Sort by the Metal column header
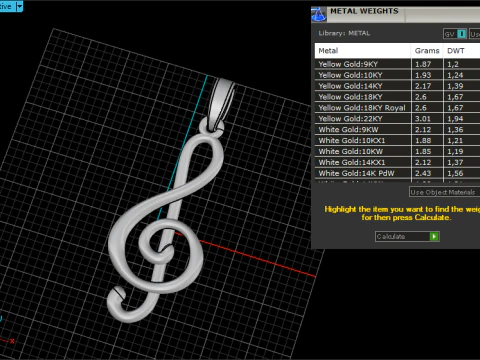This screenshot has width=480, height=360. (363, 51)
